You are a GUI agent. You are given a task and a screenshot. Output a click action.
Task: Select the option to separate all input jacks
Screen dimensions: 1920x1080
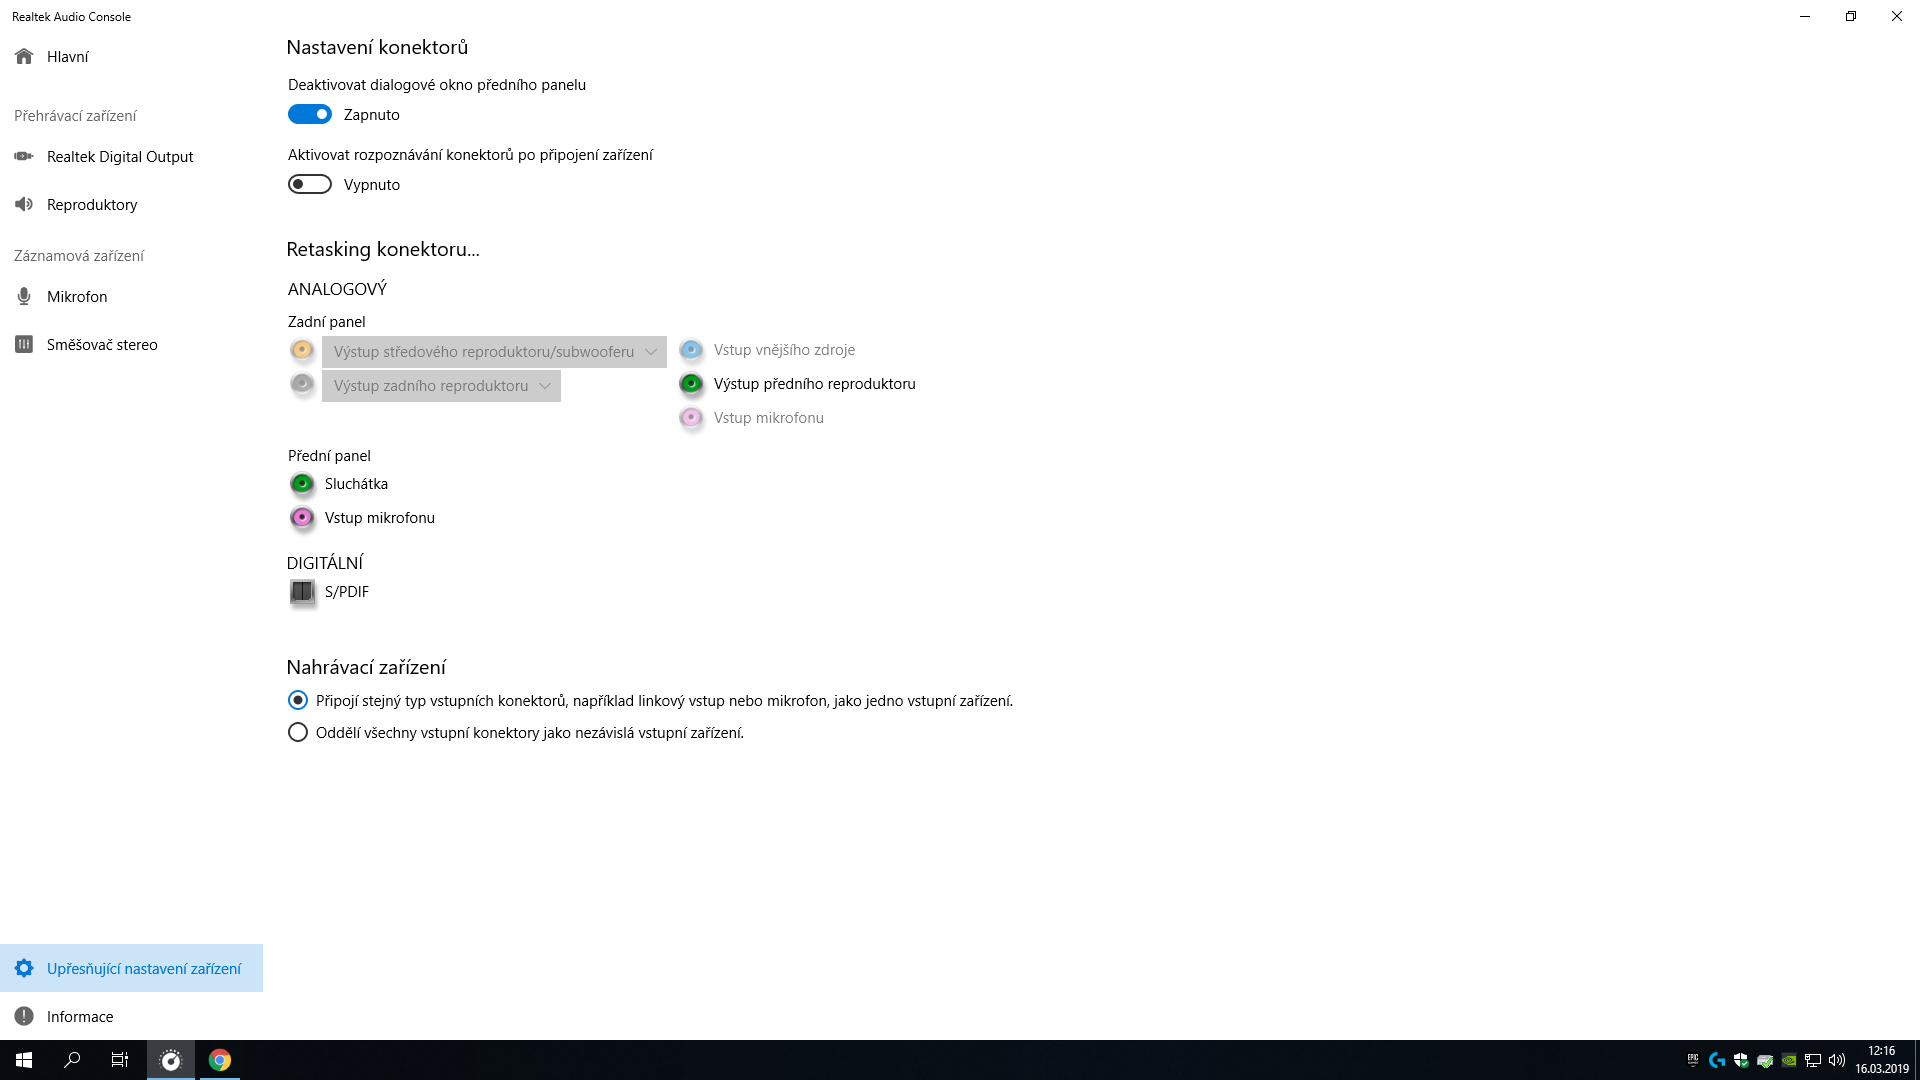(298, 733)
